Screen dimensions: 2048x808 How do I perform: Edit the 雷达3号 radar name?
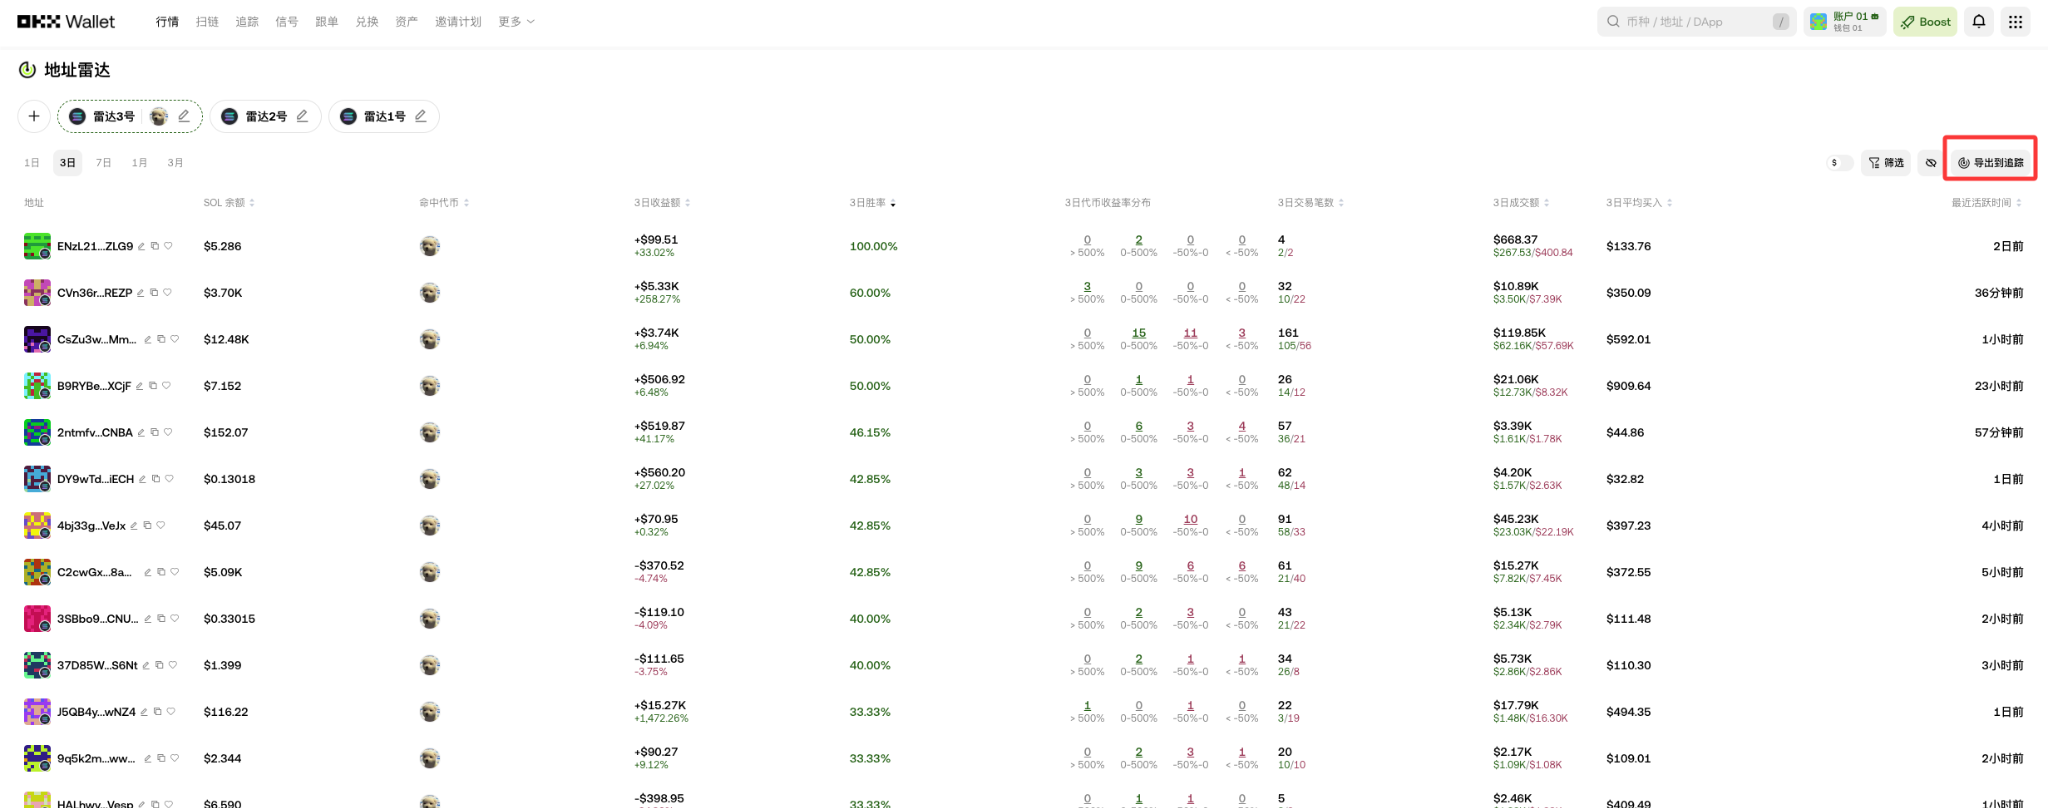click(x=184, y=116)
